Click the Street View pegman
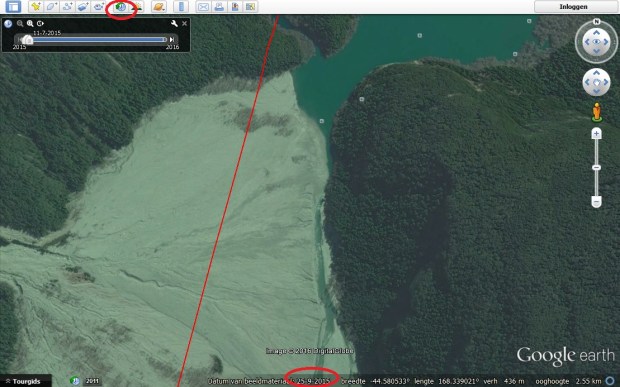The width and height of the screenshot is (620, 387). 597,112
